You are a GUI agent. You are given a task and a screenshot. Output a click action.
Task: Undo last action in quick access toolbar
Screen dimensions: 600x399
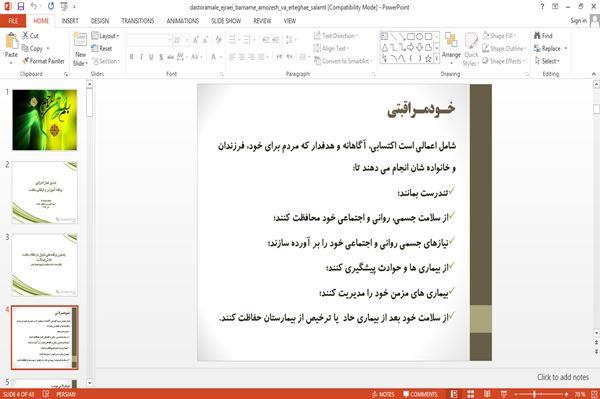click(34, 7)
